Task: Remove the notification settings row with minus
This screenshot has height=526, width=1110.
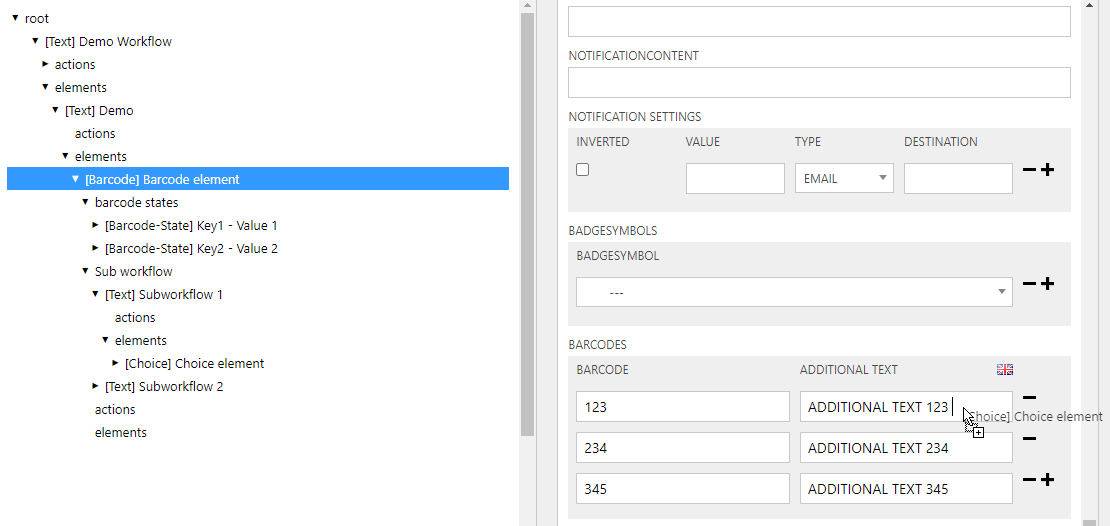Action: coord(1029,170)
